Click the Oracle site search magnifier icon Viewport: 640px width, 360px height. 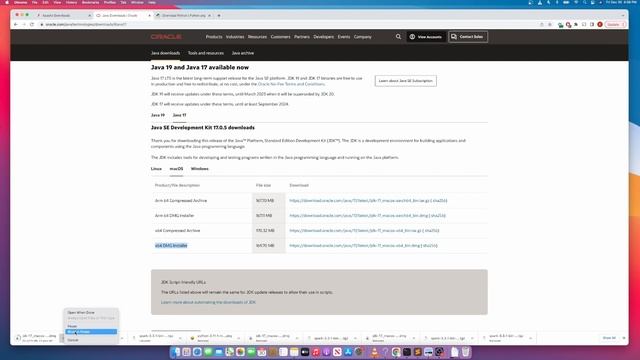tap(398, 37)
